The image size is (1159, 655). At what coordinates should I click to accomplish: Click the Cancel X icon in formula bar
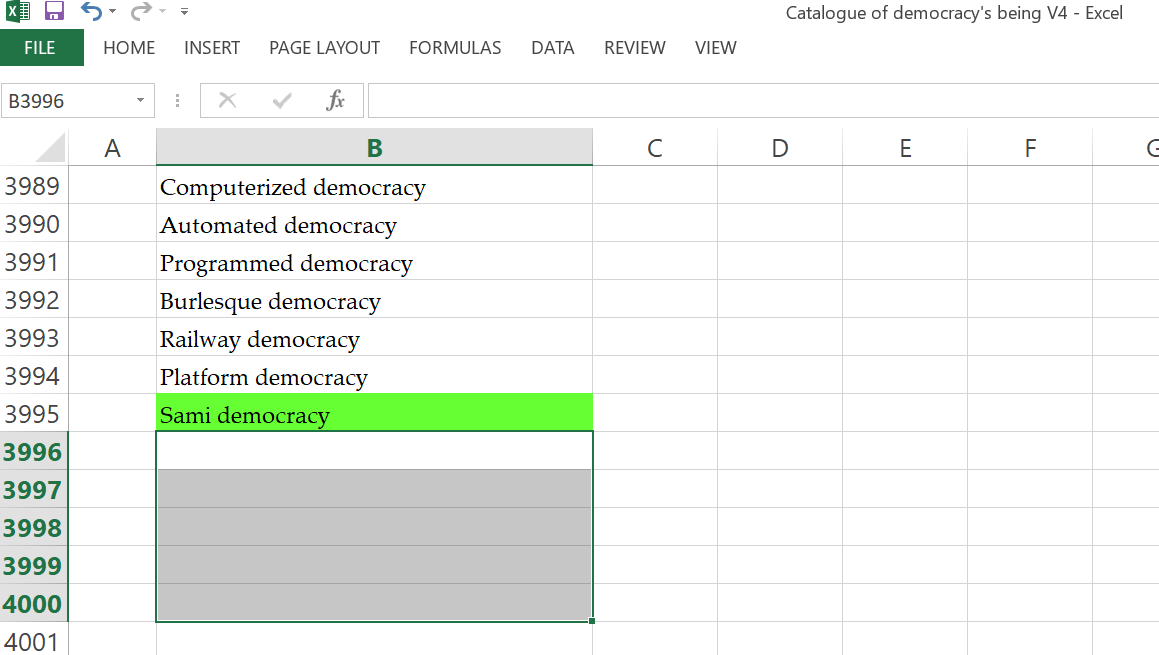click(x=228, y=100)
